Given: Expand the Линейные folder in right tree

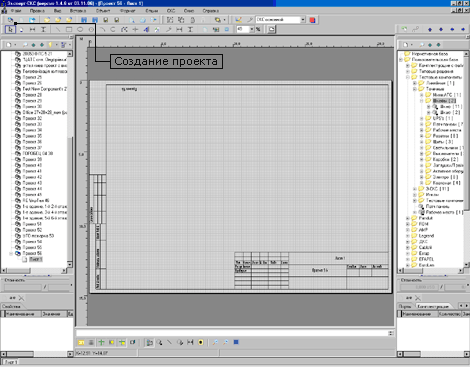Looking at the screenshot, I should [x=415, y=83].
